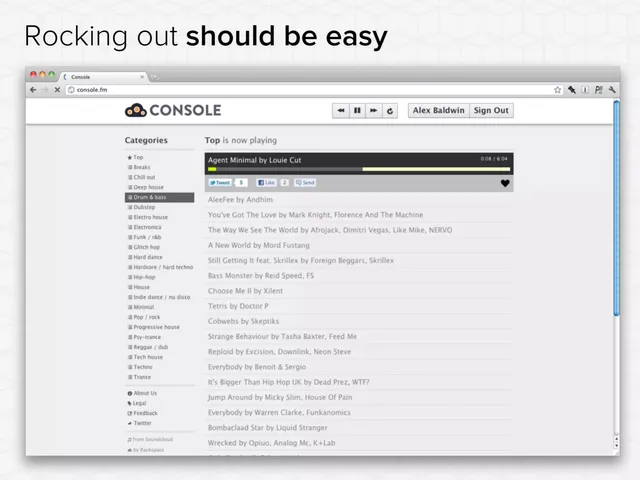
Task: Click the previous track button
Action: click(341, 111)
